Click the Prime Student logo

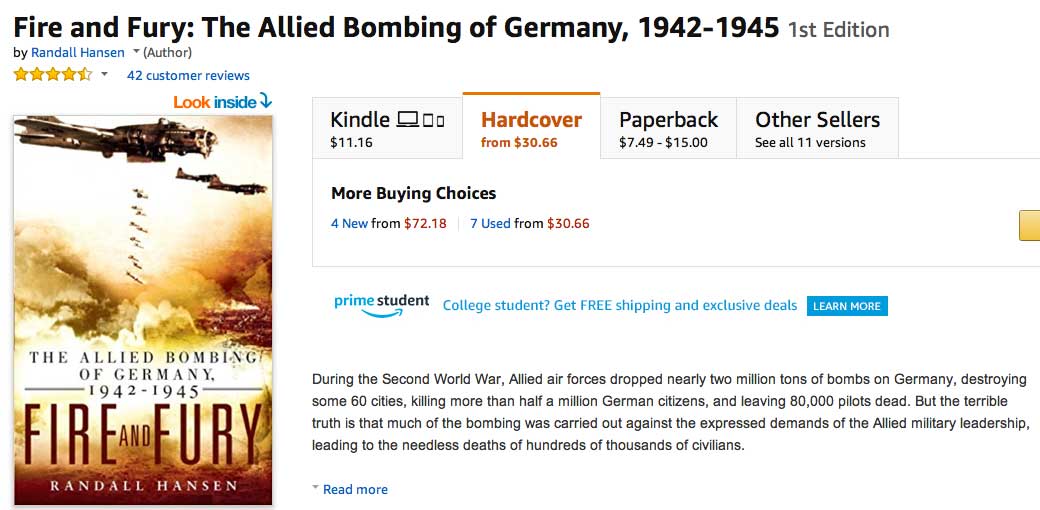coord(381,305)
